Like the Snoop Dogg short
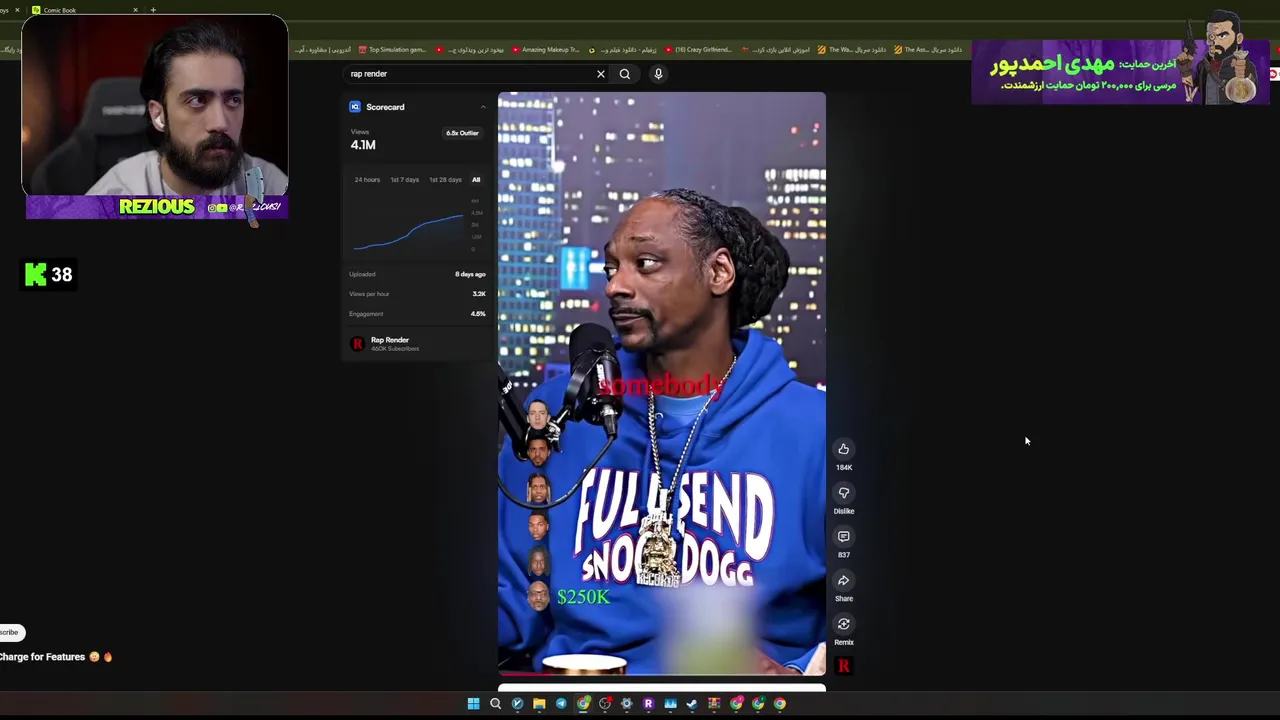The image size is (1280, 720). tap(844, 449)
